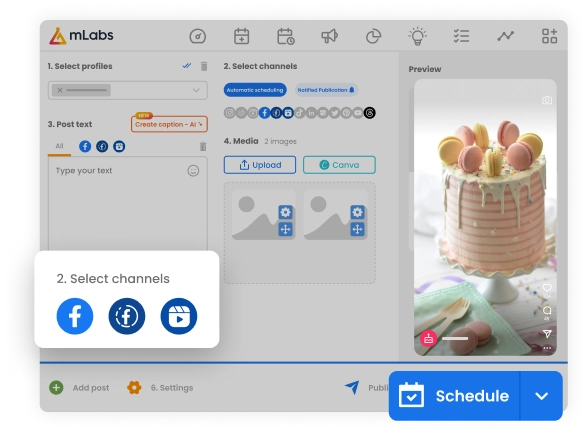Open gear settings on the first media image
588x432 pixels.
(x=285, y=212)
